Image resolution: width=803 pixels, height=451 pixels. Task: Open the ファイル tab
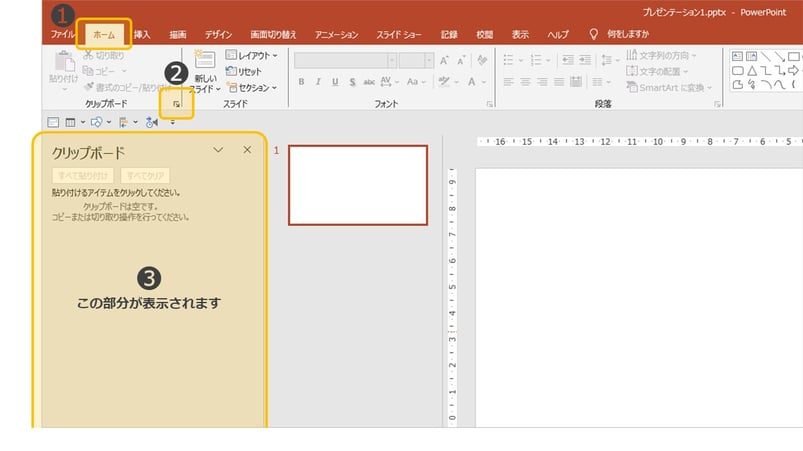[62, 34]
